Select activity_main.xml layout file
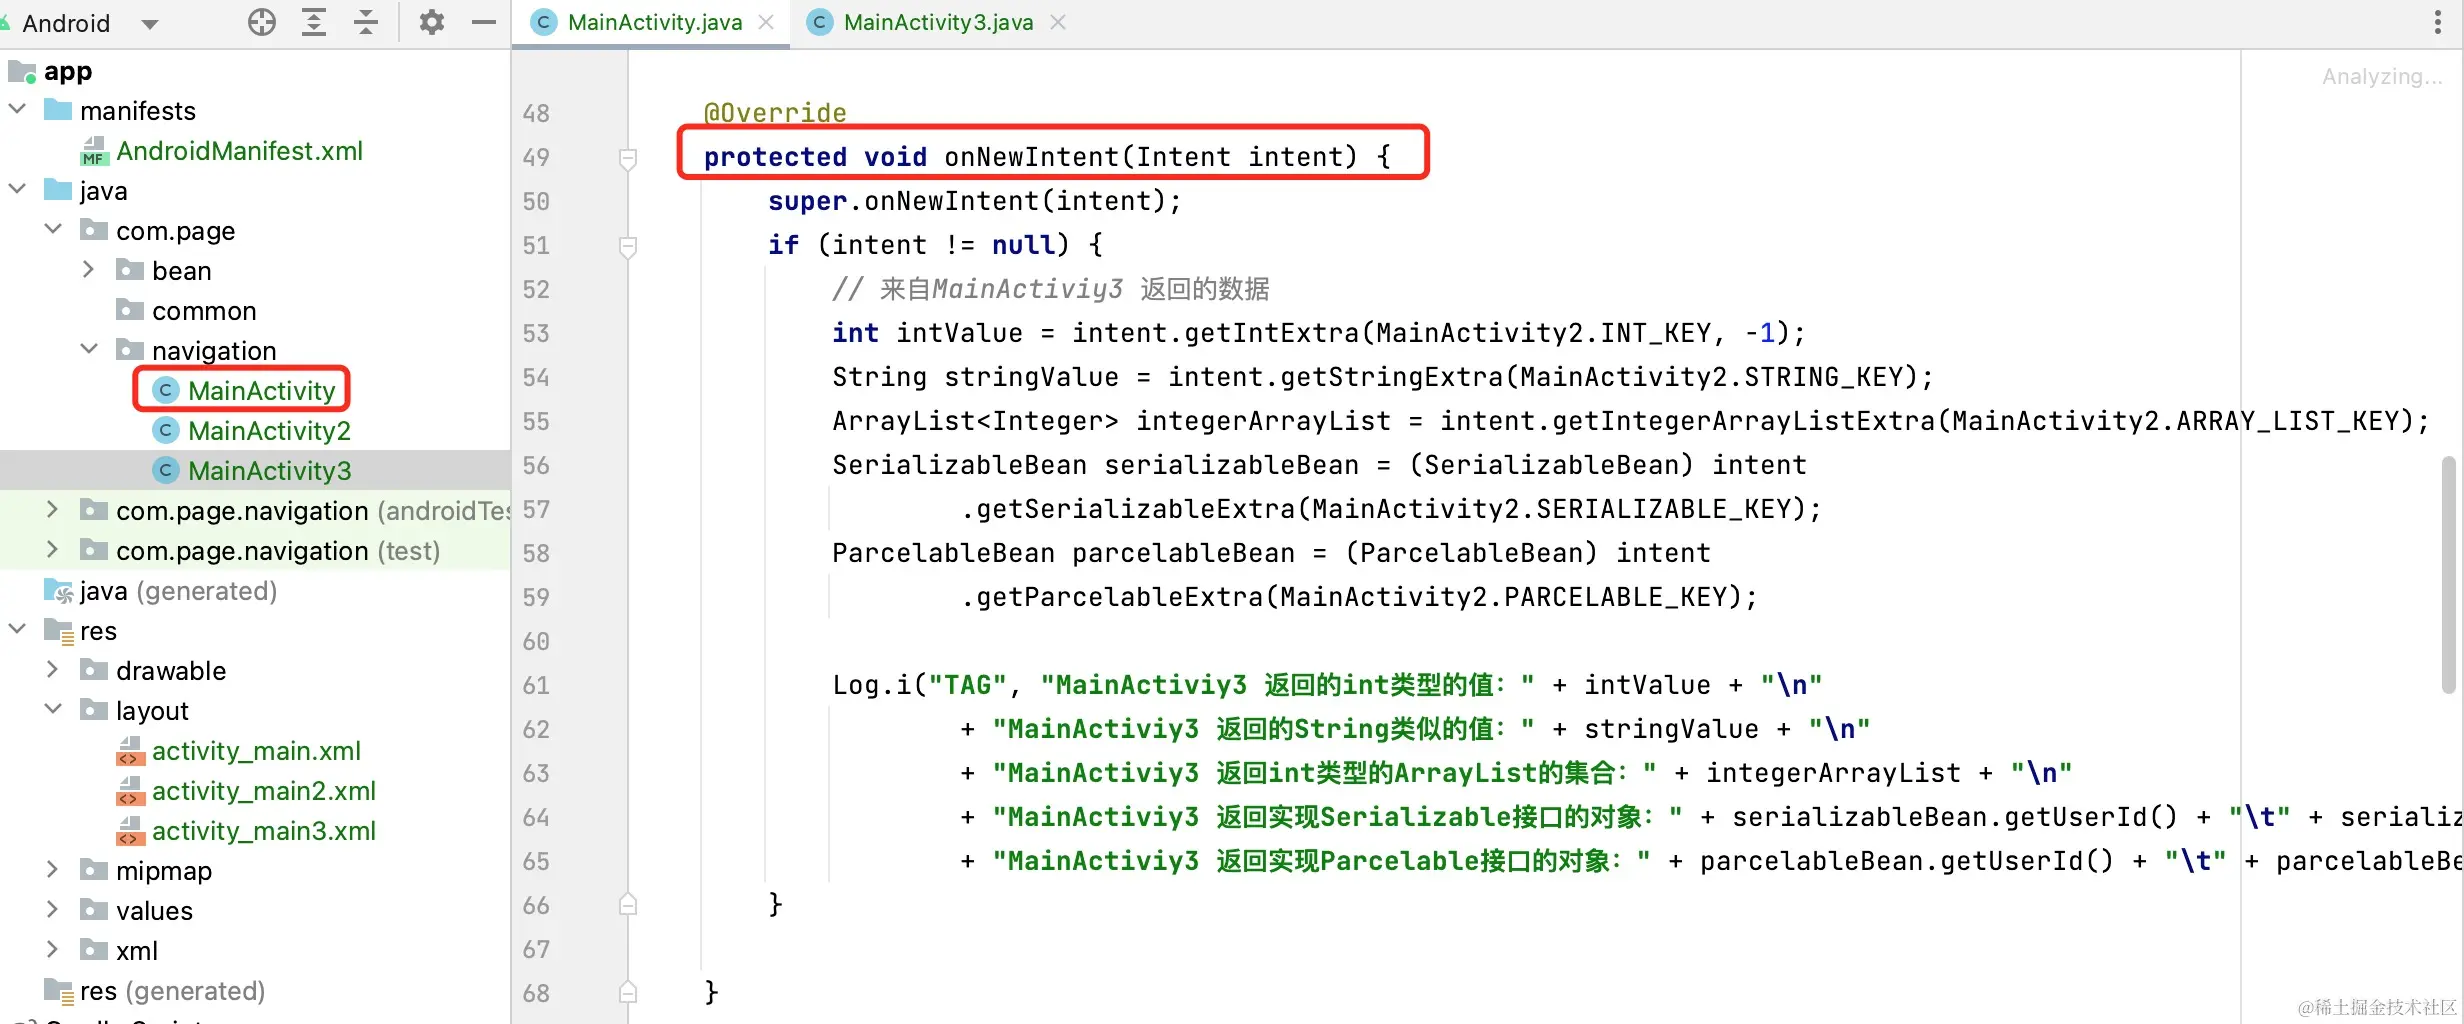Viewport: 2464px width, 1024px height. (256, 751)
